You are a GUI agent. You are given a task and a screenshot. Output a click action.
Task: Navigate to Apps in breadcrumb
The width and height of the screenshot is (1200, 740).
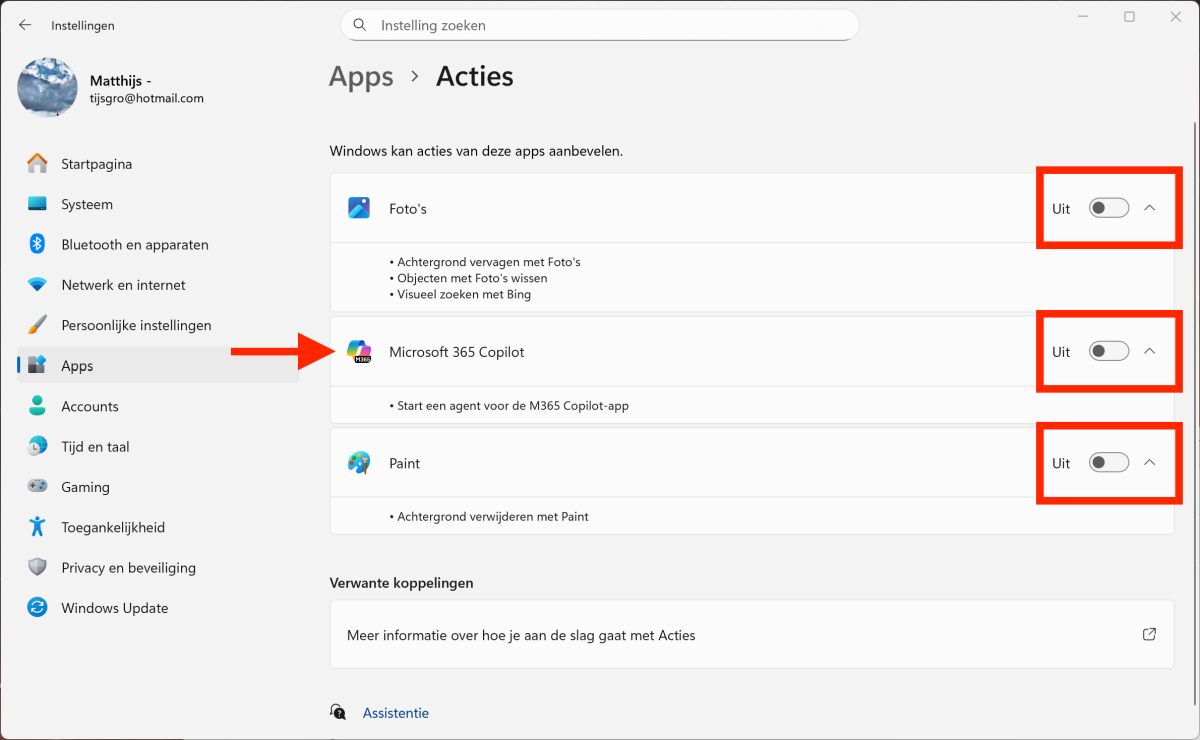tap(361, 76)
